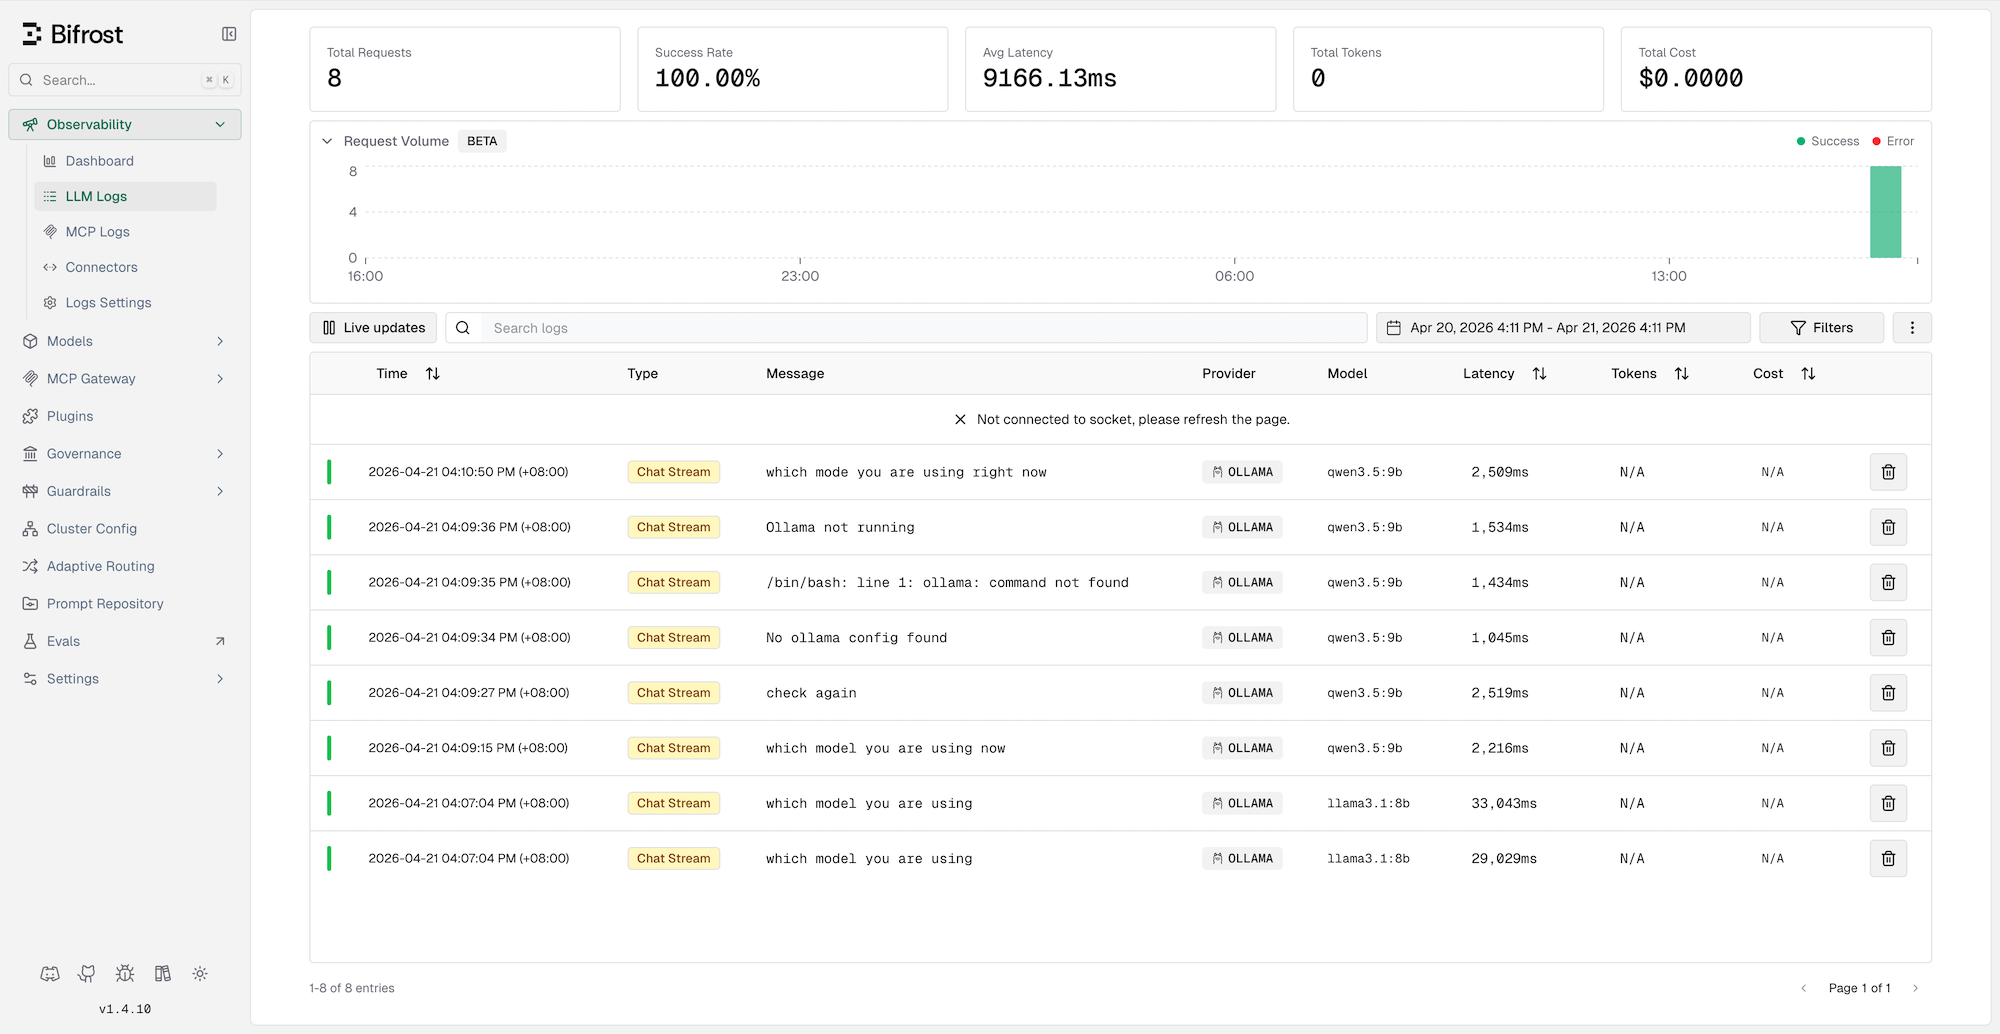Collapse the Request Volume chart

[327, 141]
